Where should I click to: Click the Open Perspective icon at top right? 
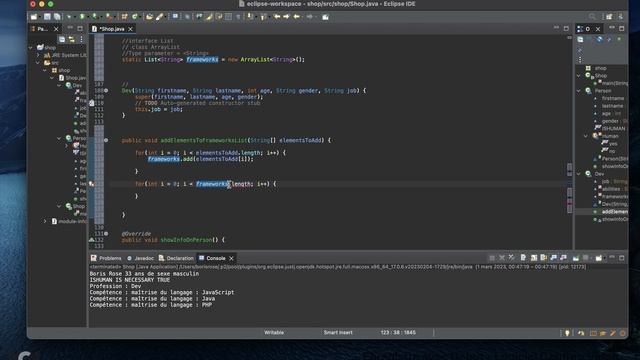coord(609,17)
